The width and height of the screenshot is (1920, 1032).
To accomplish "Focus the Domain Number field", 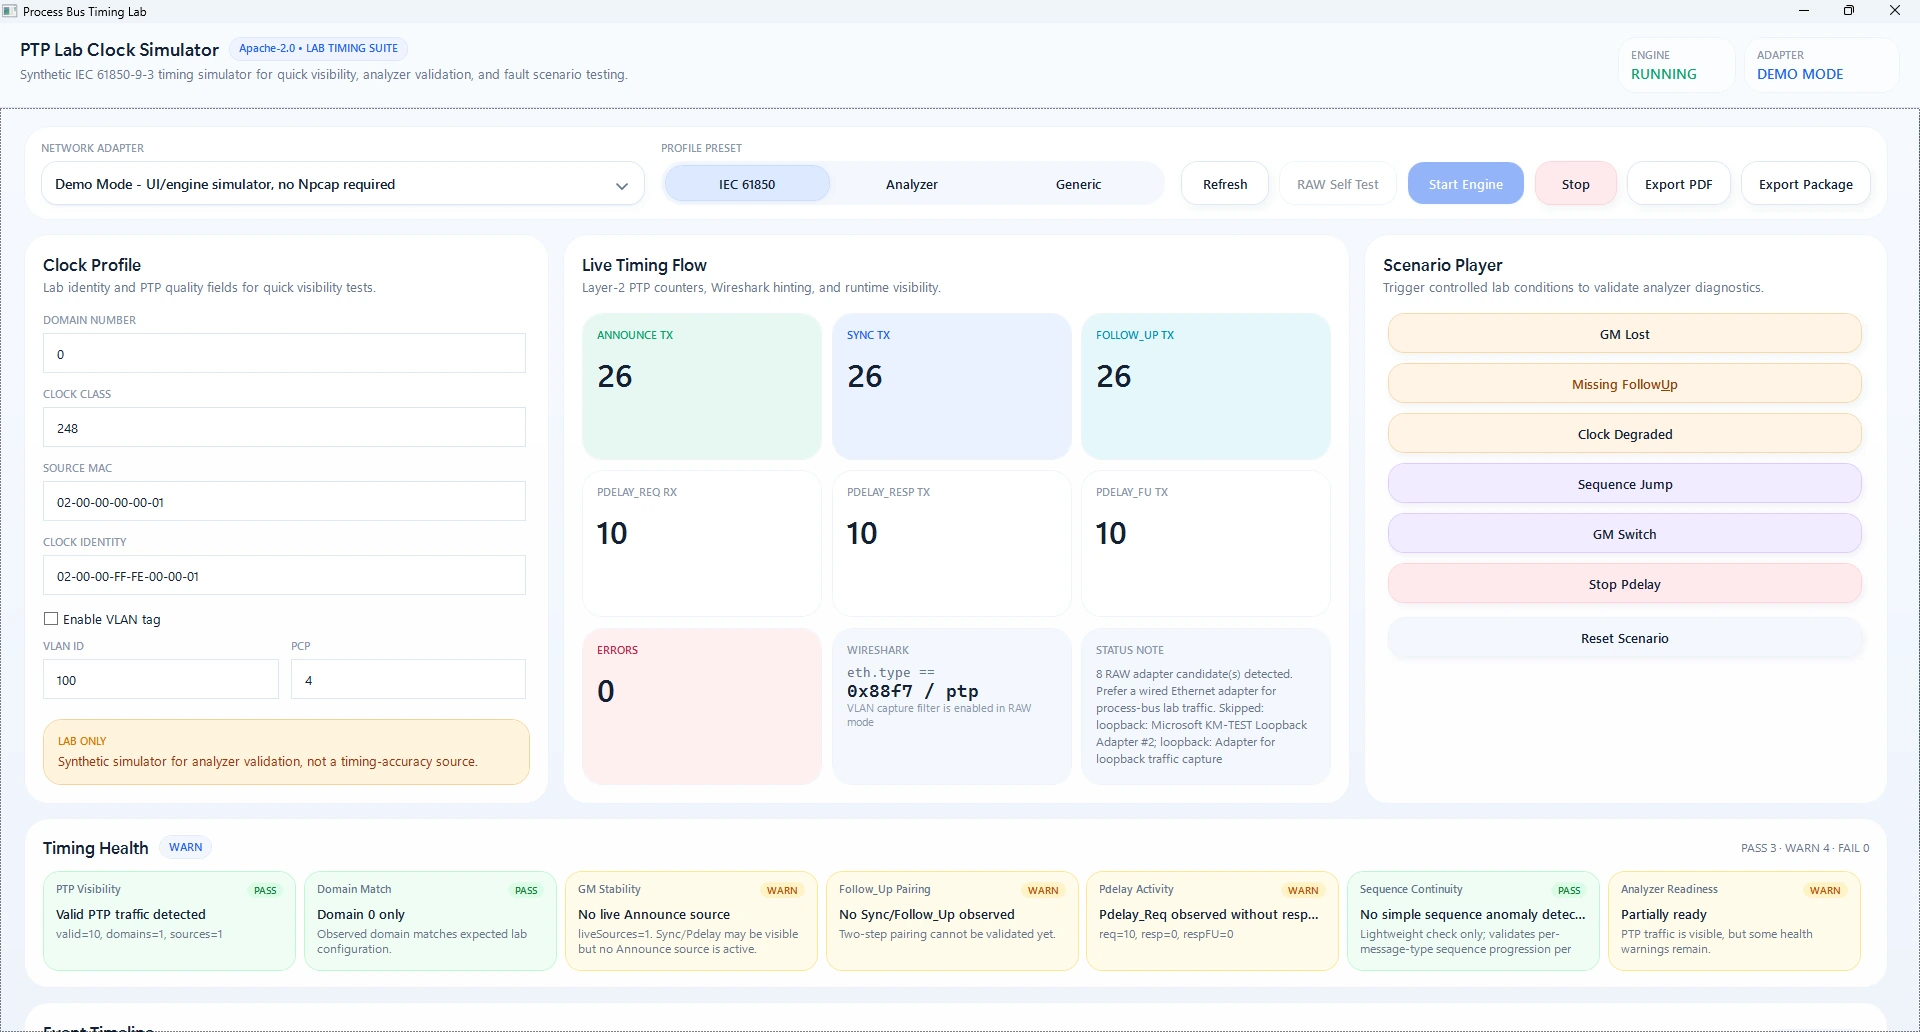I will pyautogui.click(x=284, y=354).
